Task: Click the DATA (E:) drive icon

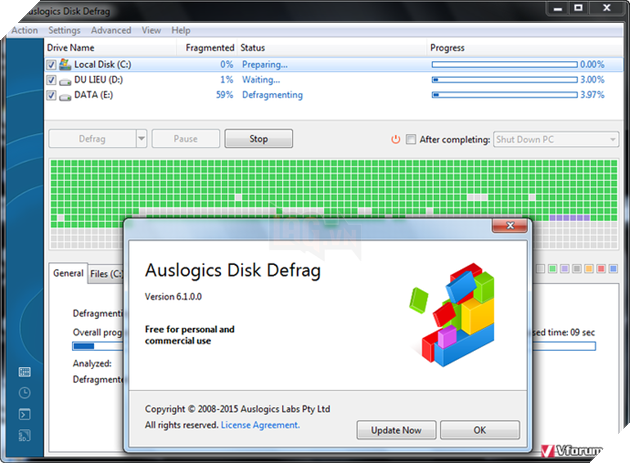Action: click(65, 97)
